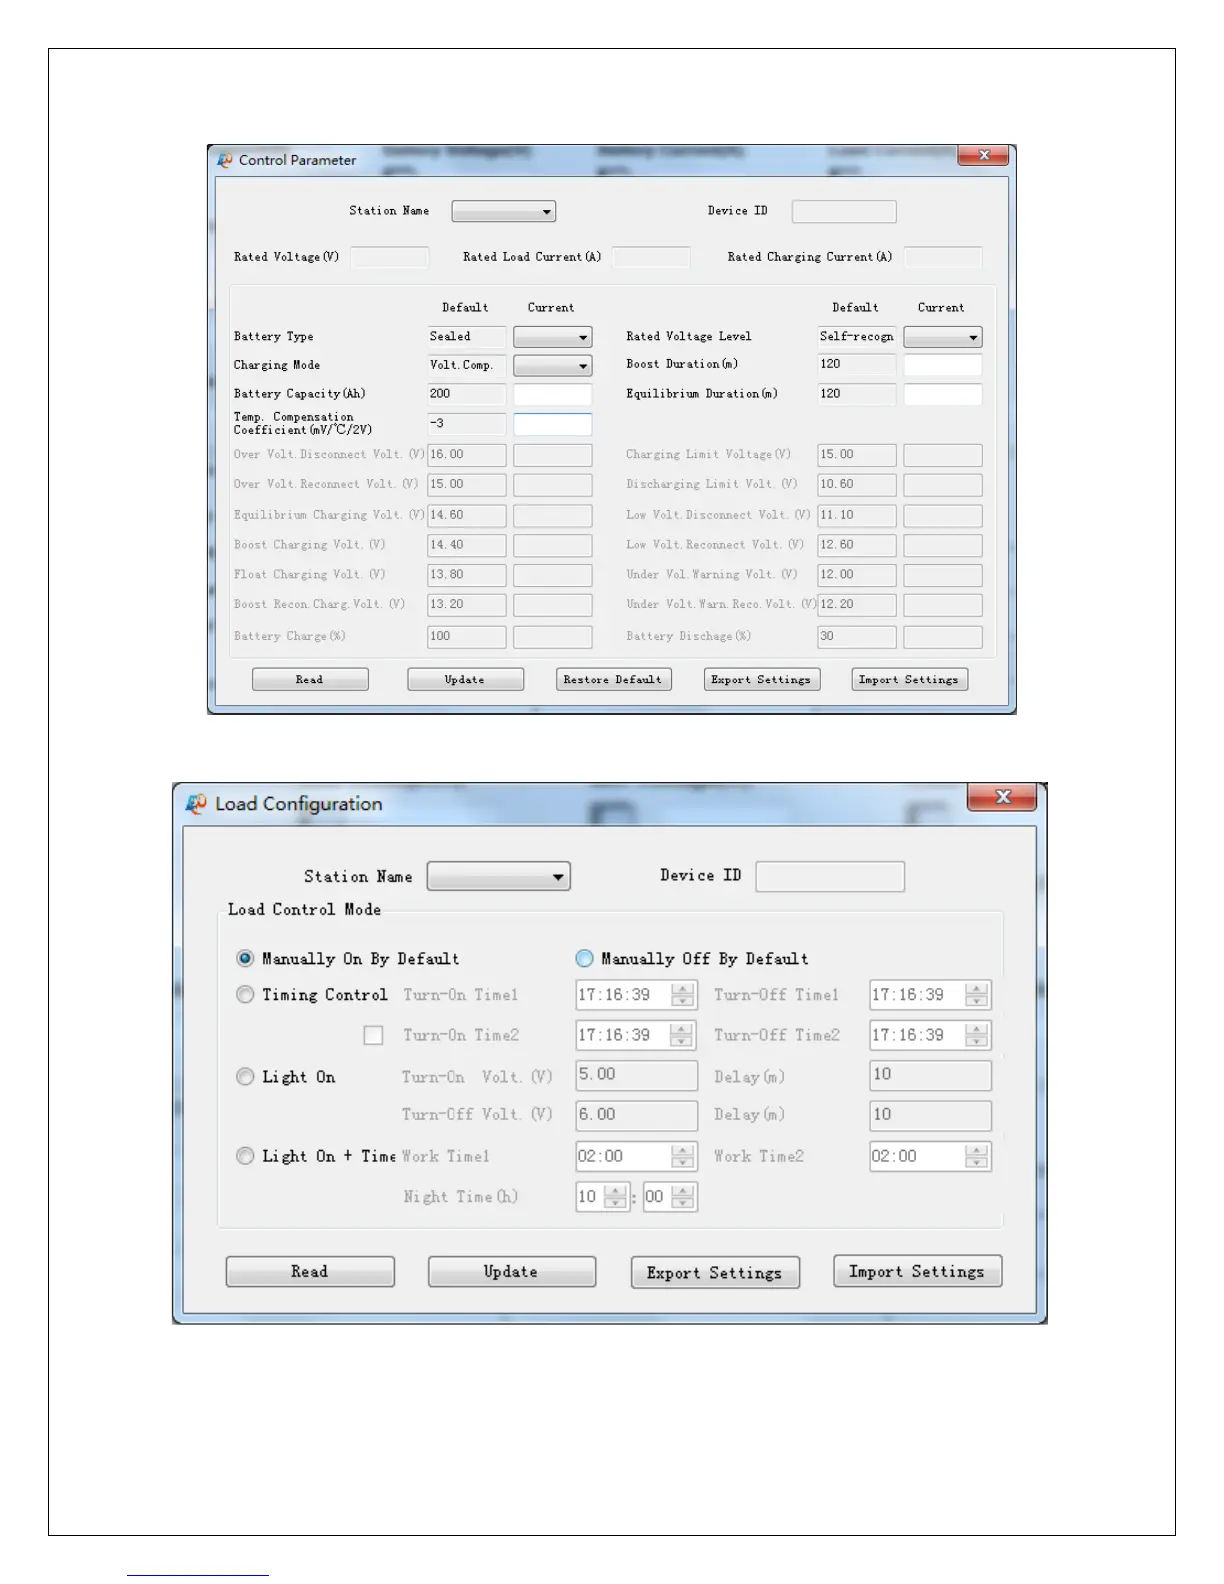Select Manually On By Default radio
1224x1584 pixels.
coord(245,958)
